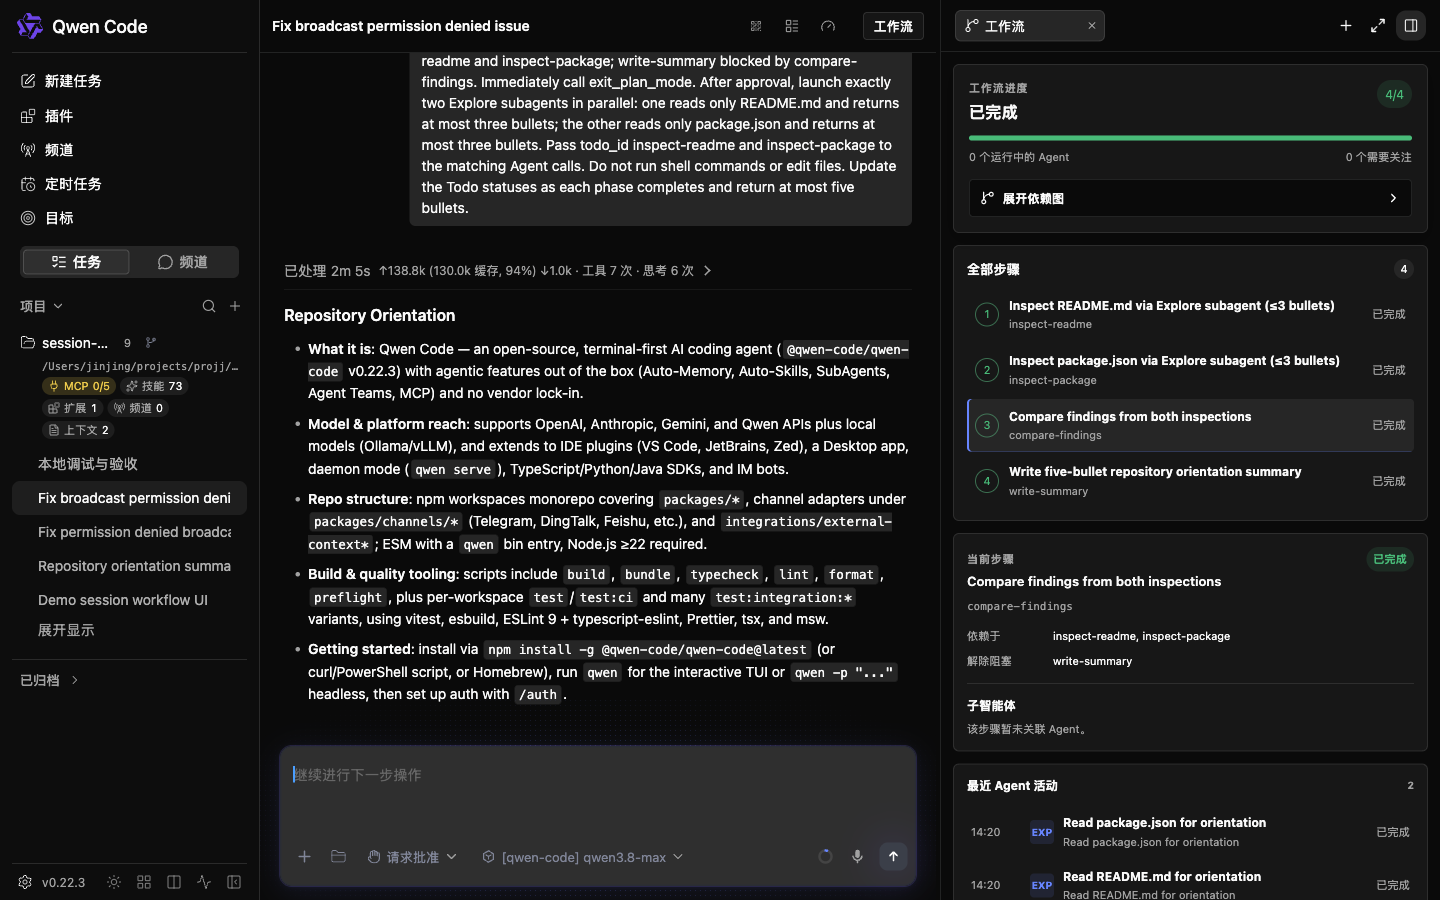Close the 工作流 panel tab
1440x900 pixels.
(x=1092, y=26)
